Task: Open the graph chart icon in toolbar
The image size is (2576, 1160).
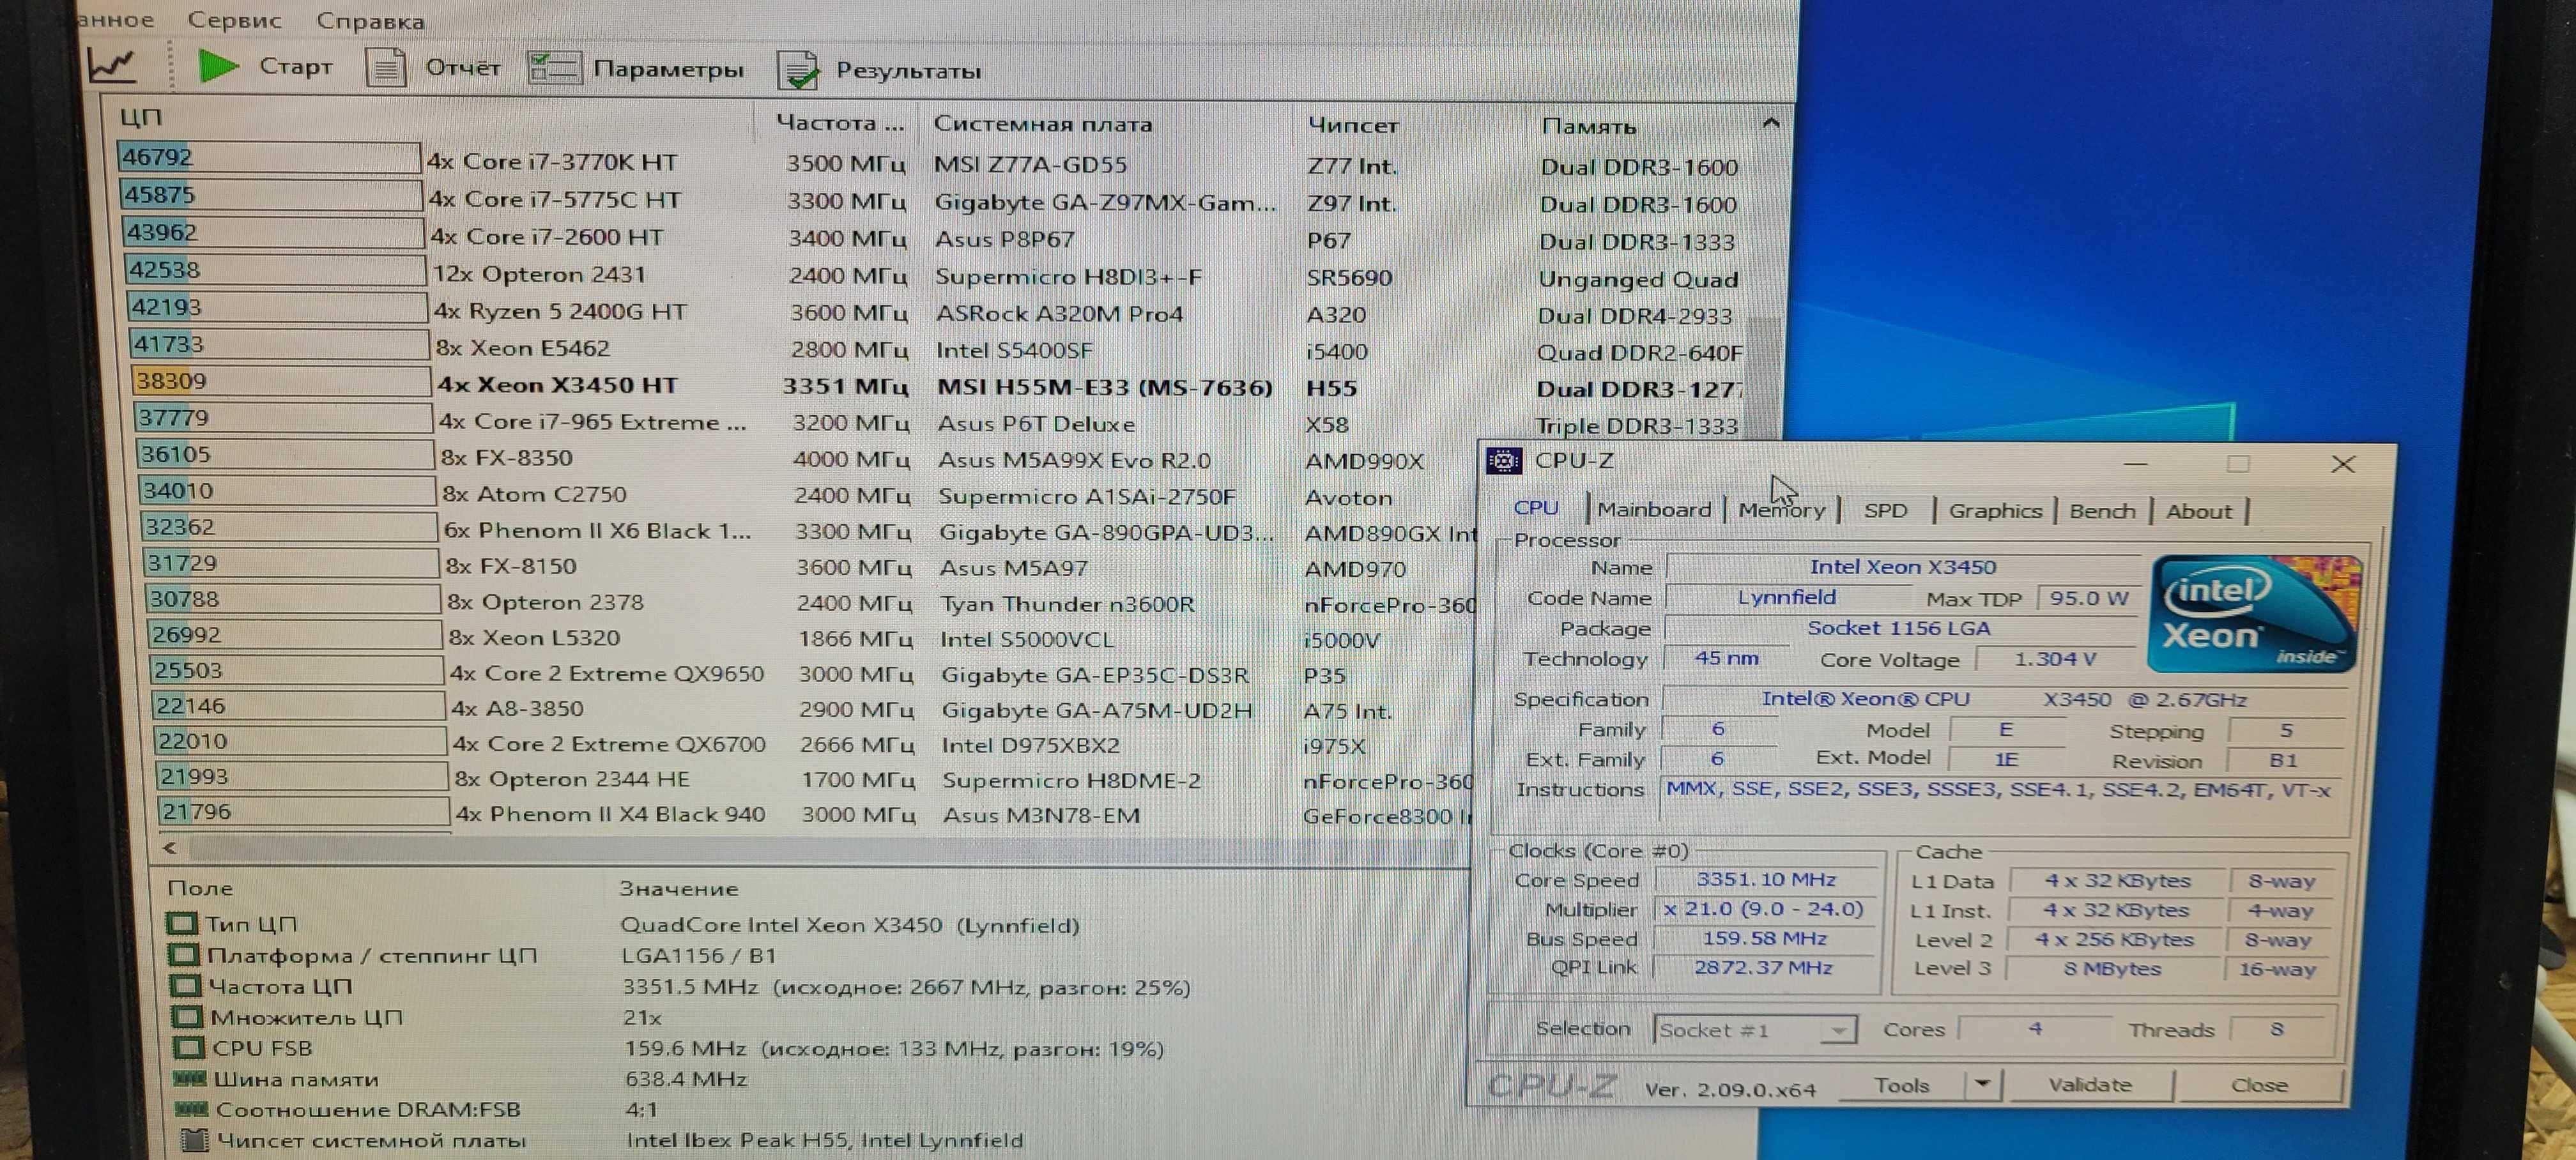Action: (x=112, y=65)
